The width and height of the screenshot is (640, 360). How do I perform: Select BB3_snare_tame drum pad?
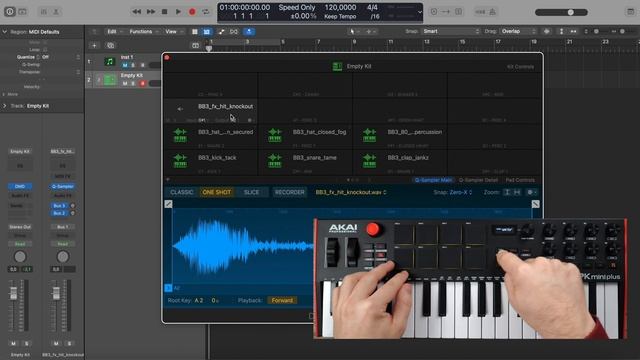[x=305, y=161]
